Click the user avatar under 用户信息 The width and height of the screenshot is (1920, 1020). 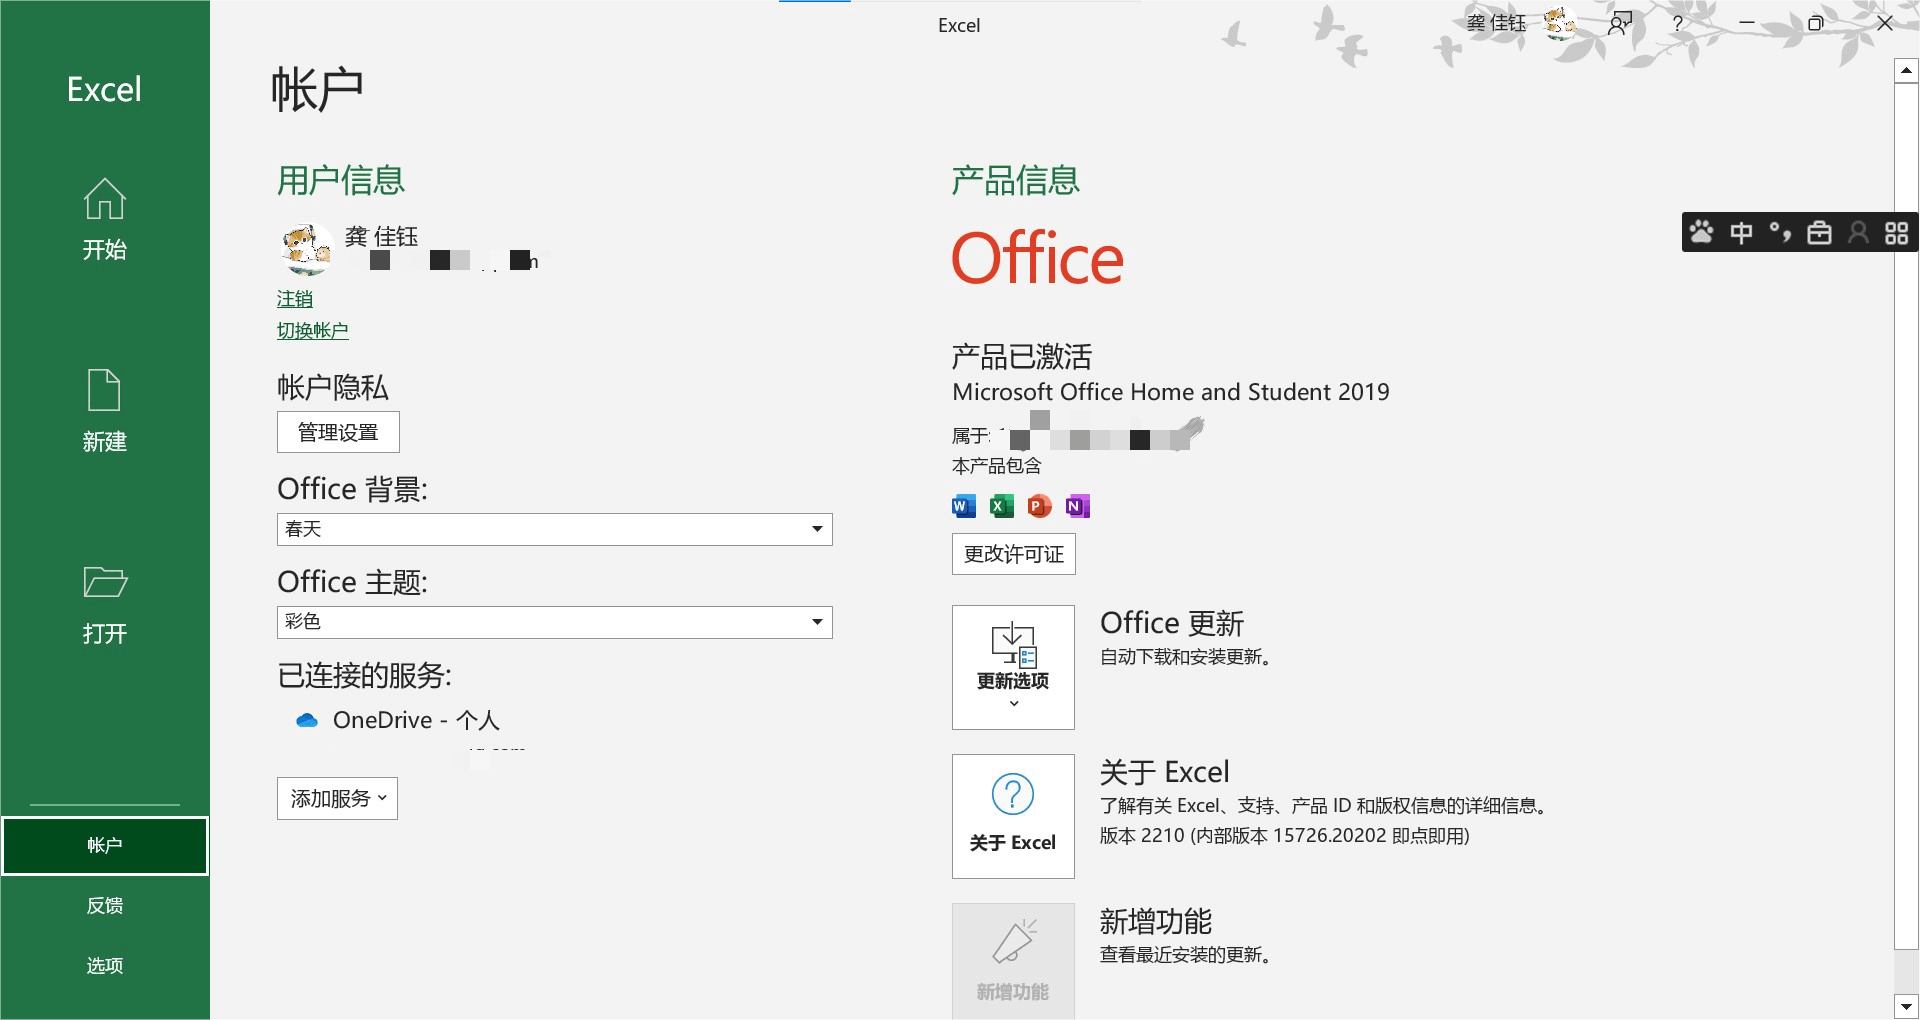click(305, 249)
